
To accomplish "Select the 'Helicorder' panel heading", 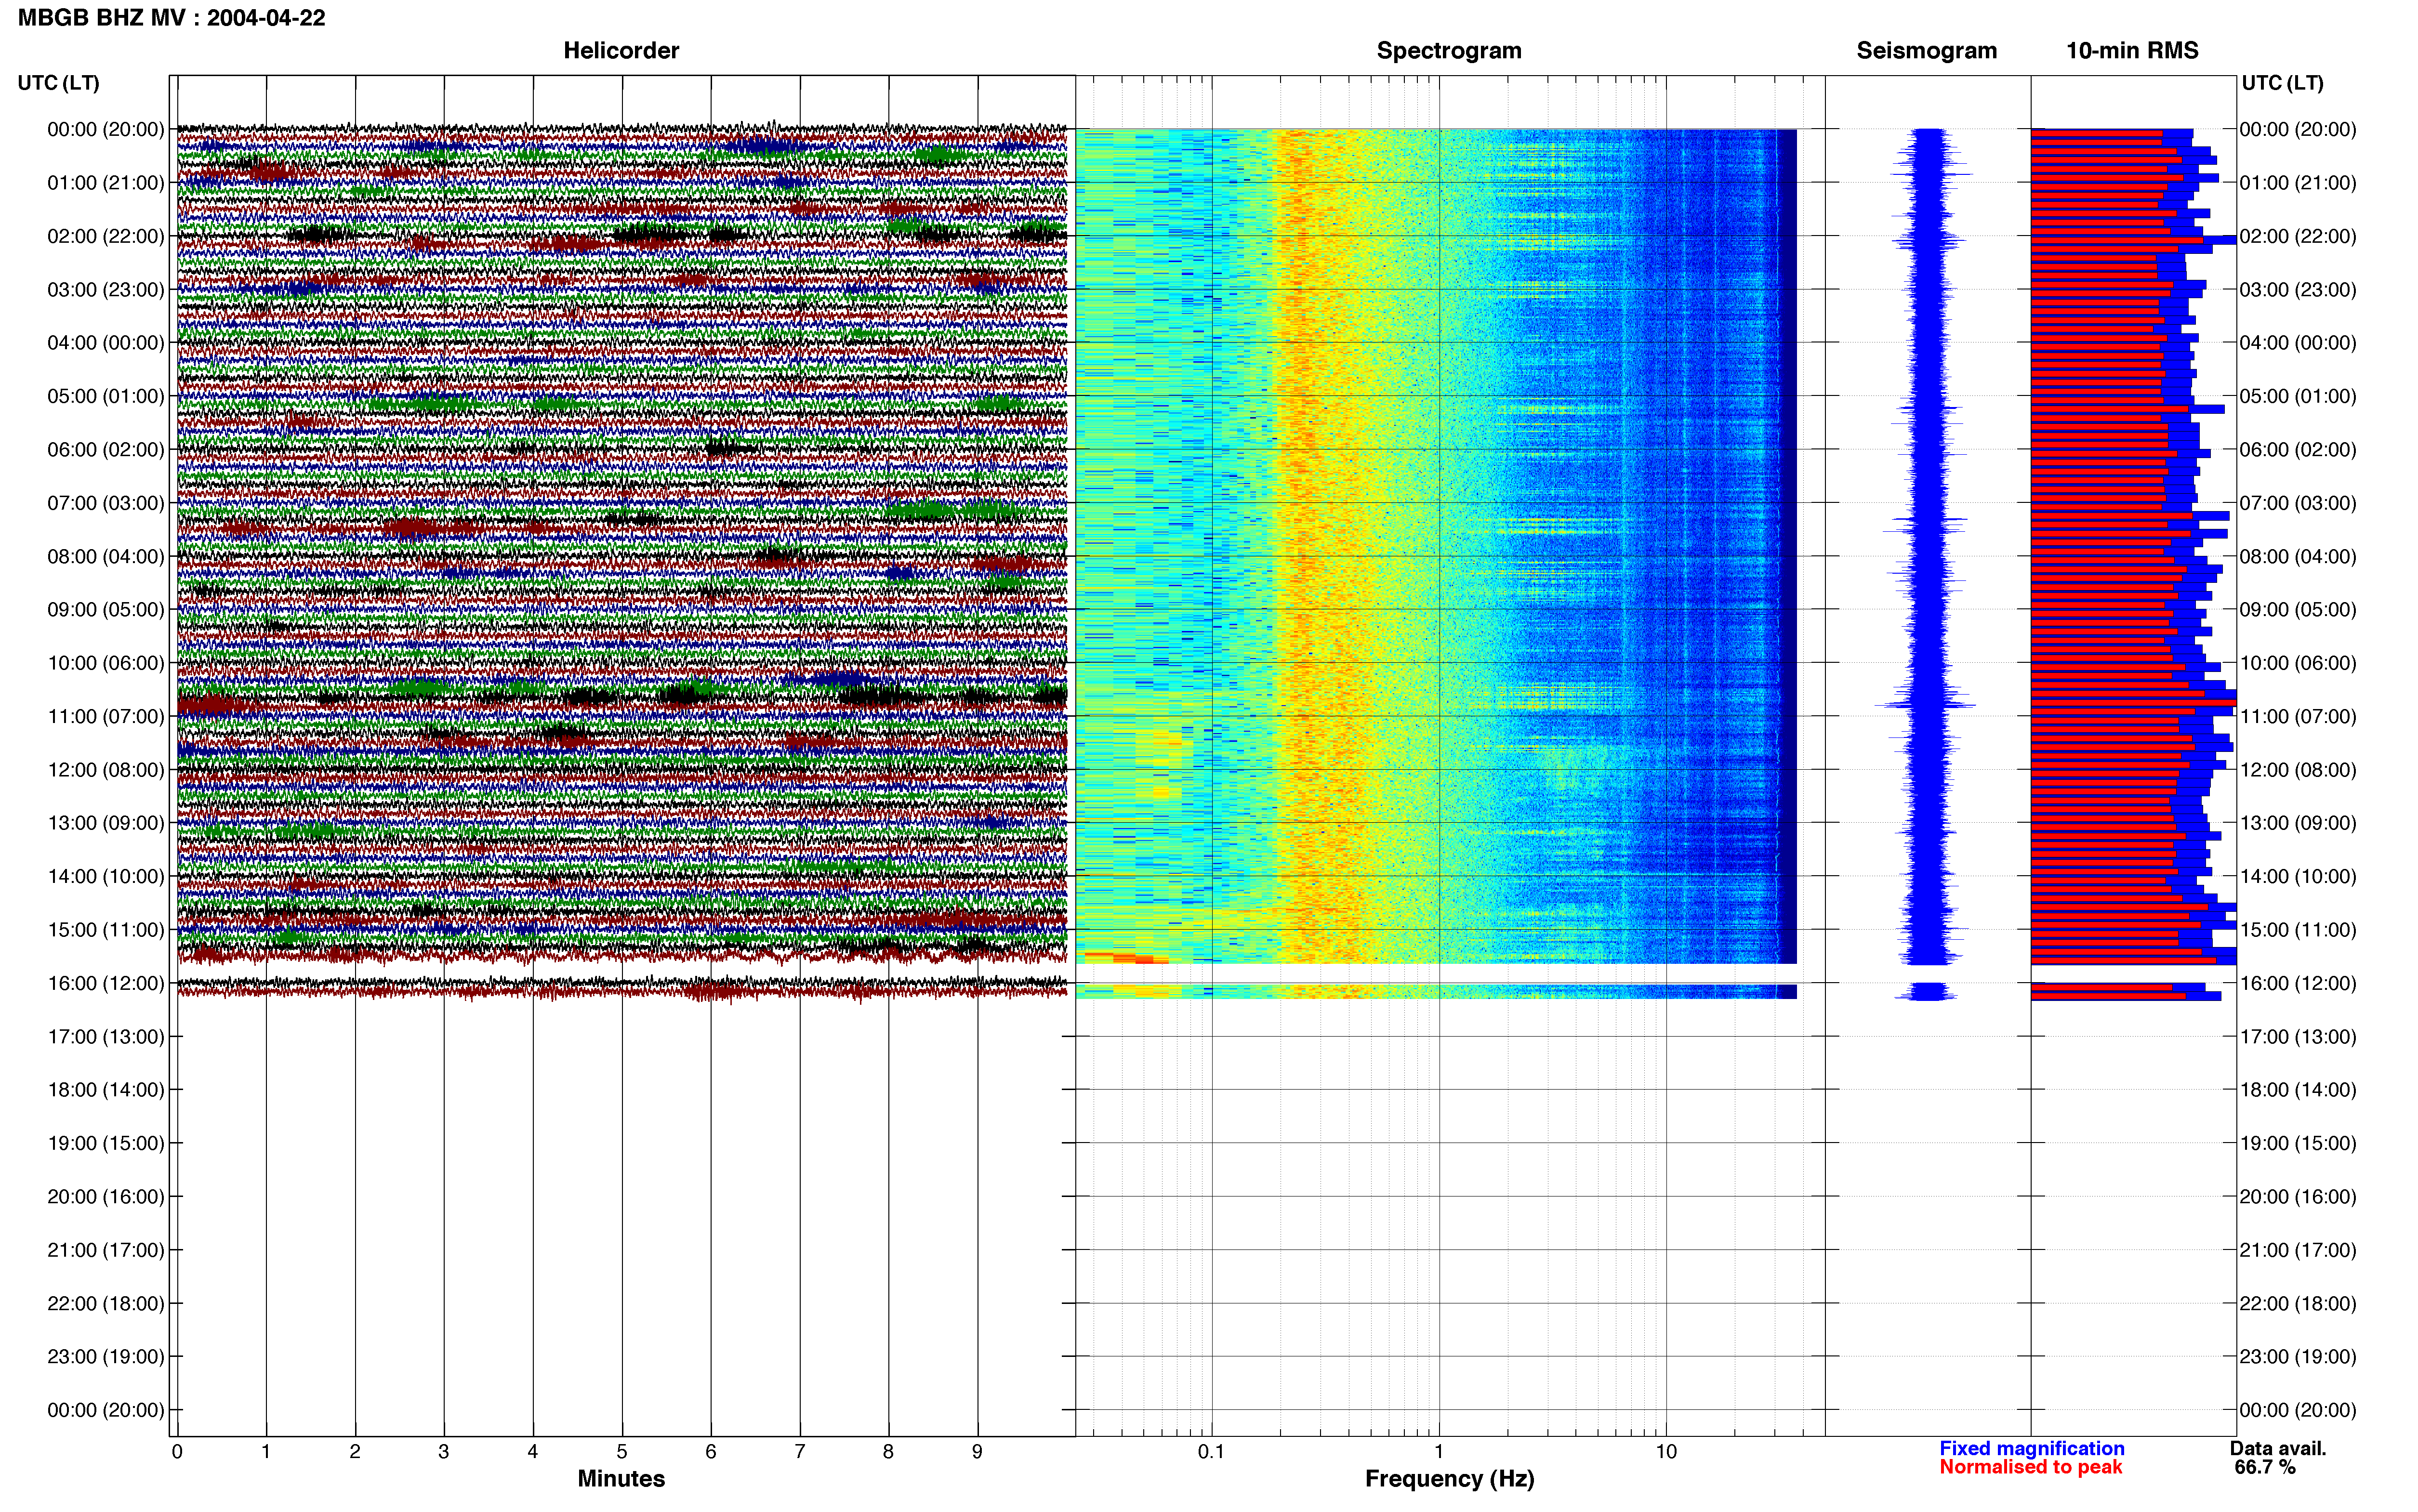I will pos(621,51).
